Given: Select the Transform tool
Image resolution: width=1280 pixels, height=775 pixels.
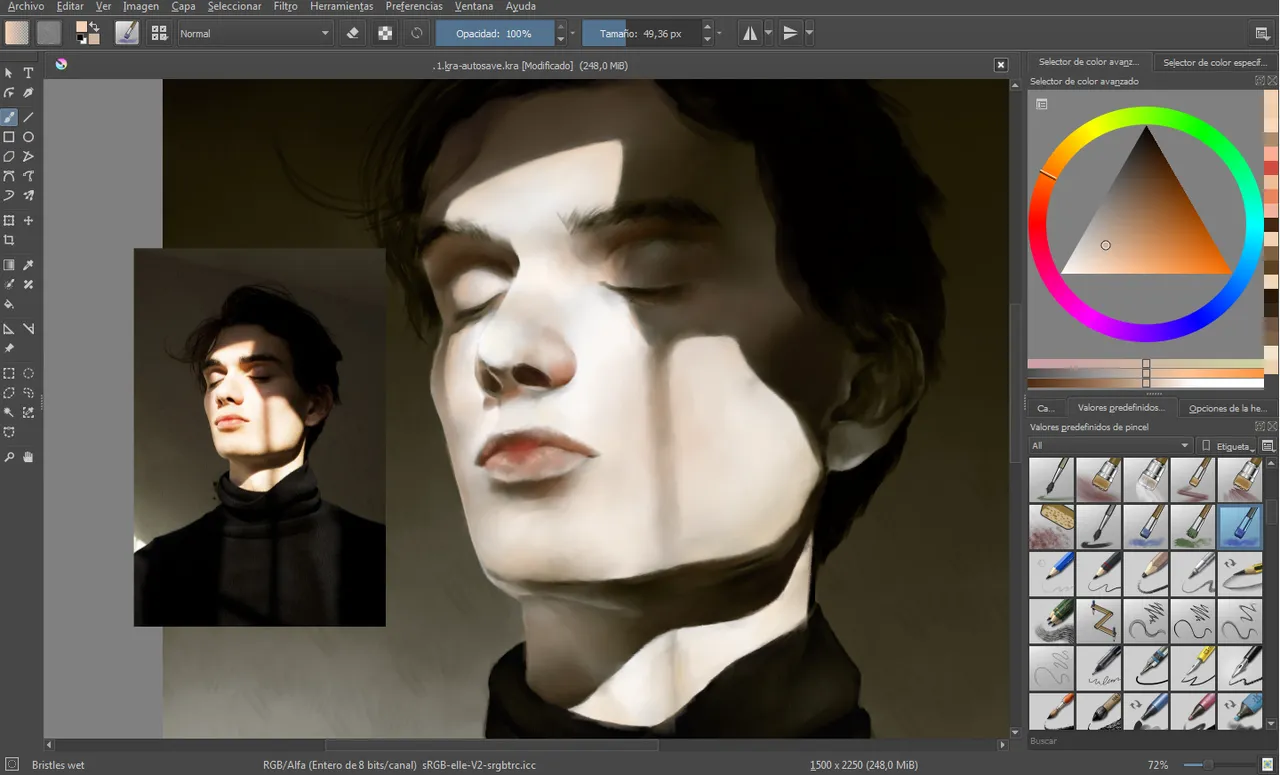Looking at the screenshot, I should click(9, 221).
